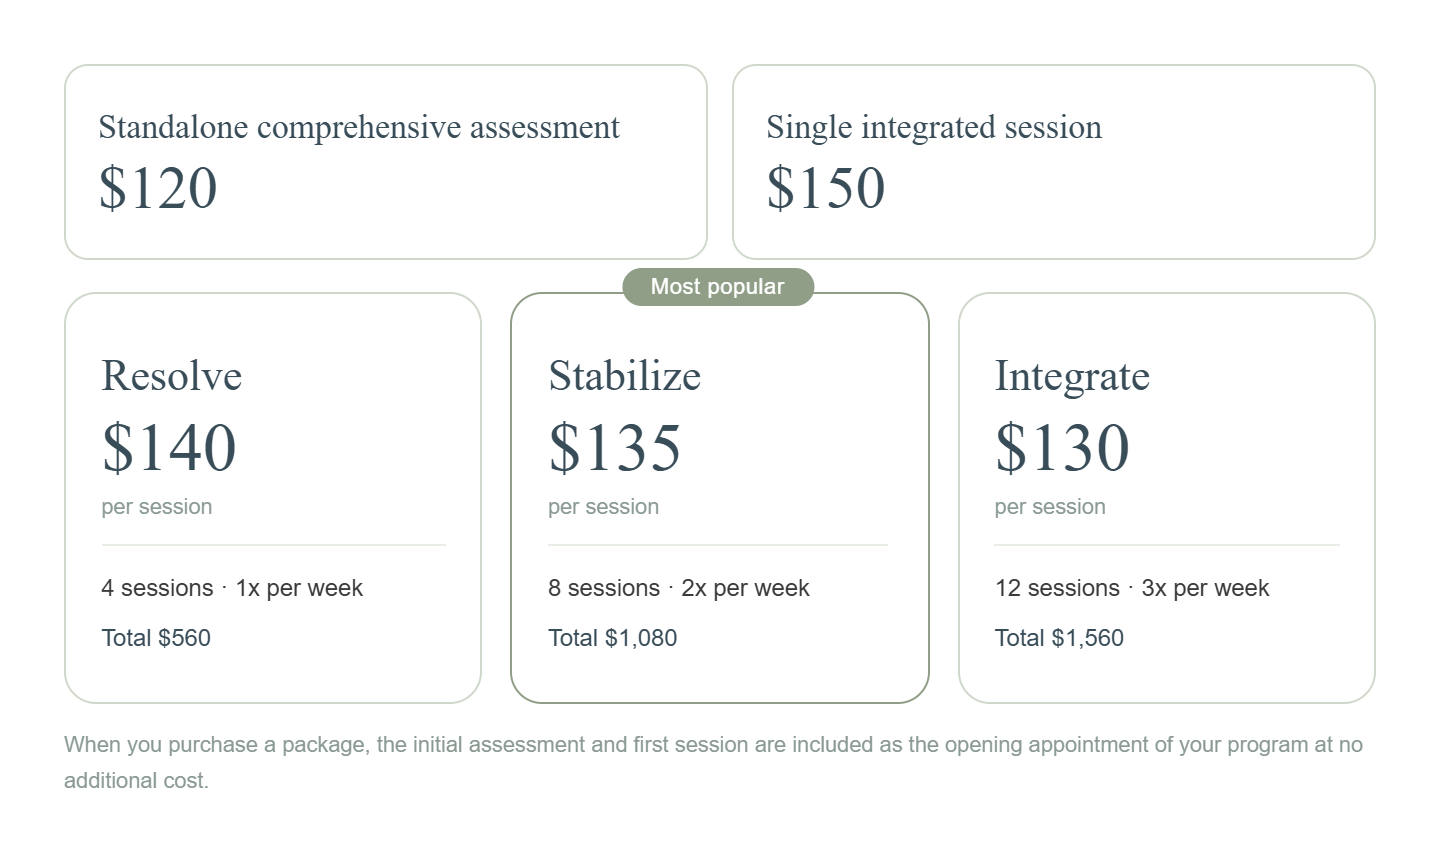Click the $140 per session price
Screen dimensions: 1440x862
click(x=169, y=447)
